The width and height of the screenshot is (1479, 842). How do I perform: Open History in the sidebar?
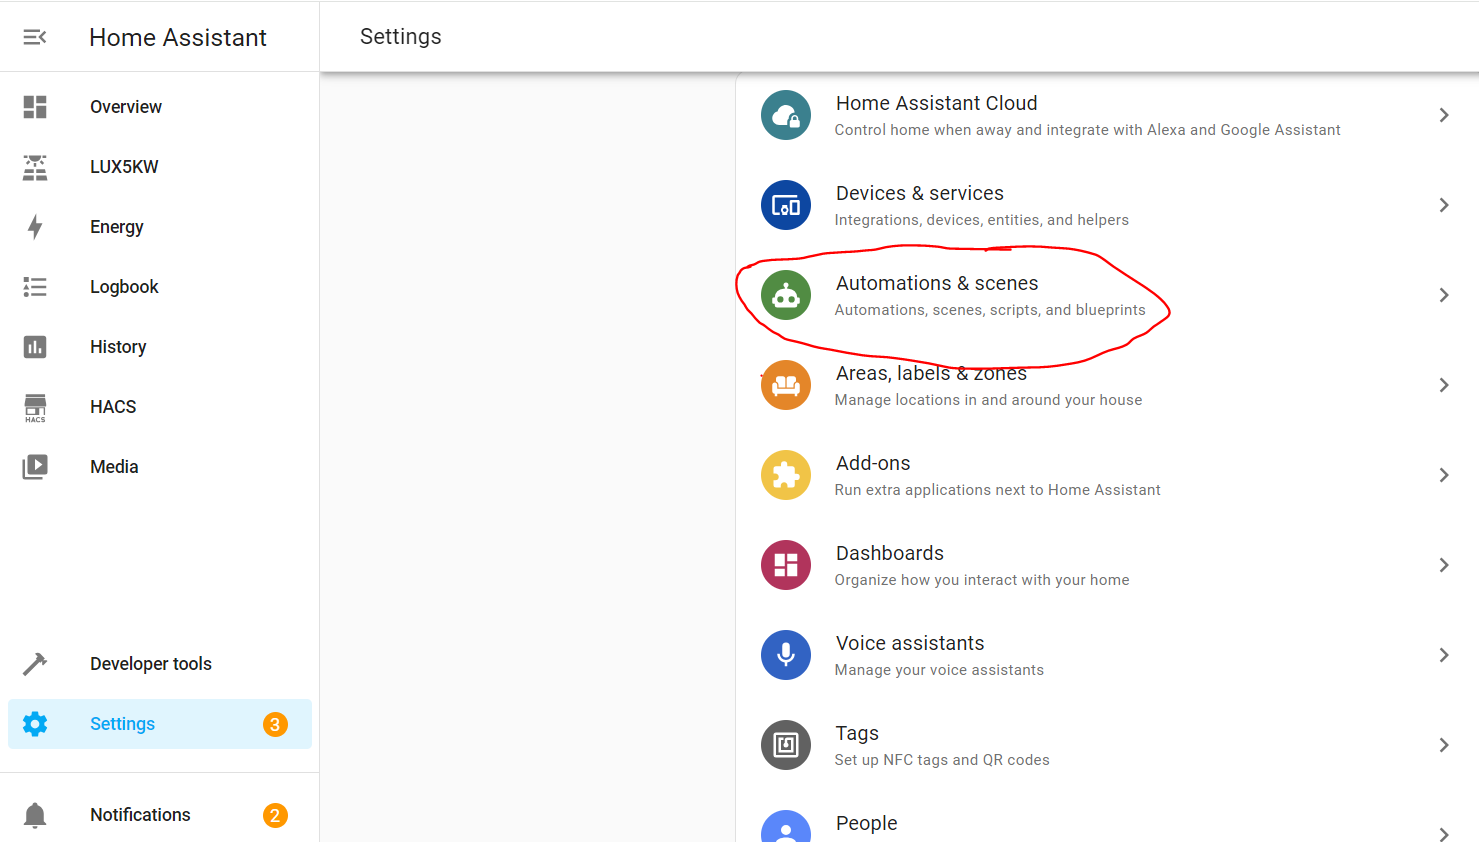160,347
